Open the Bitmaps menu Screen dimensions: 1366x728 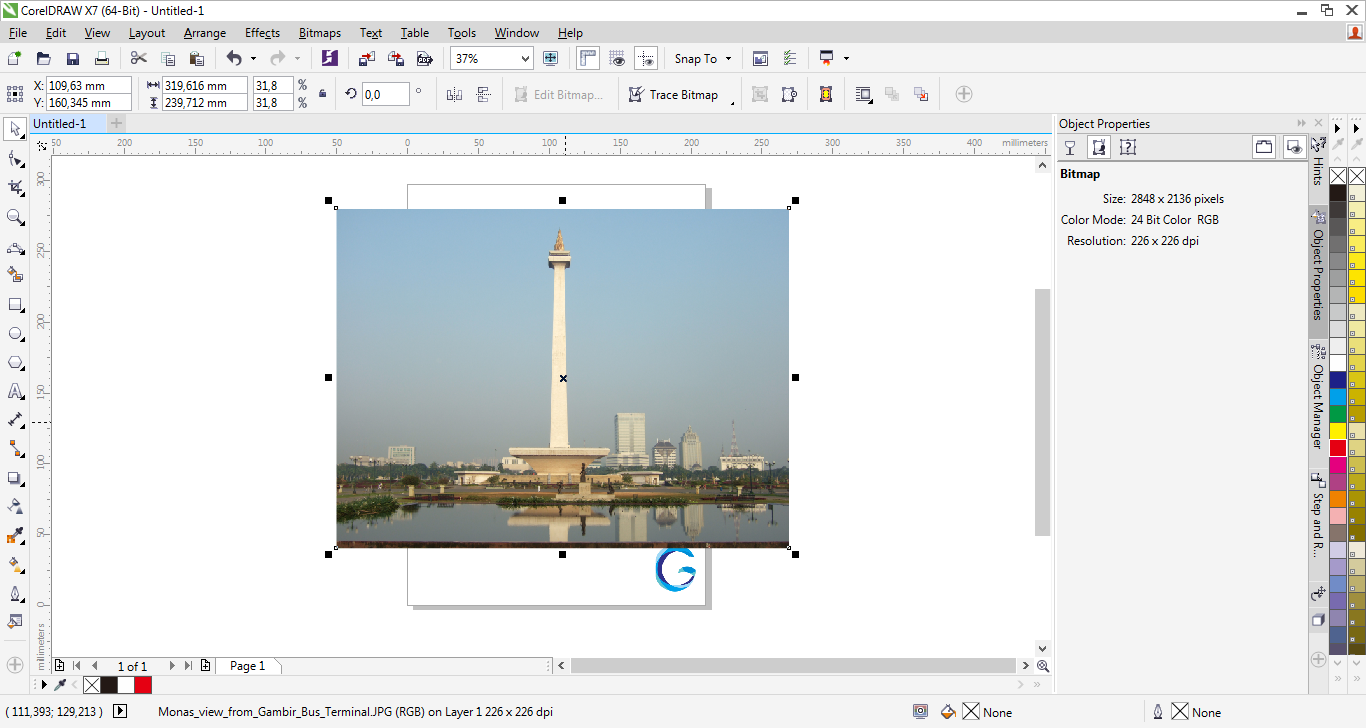click(320, 33)
